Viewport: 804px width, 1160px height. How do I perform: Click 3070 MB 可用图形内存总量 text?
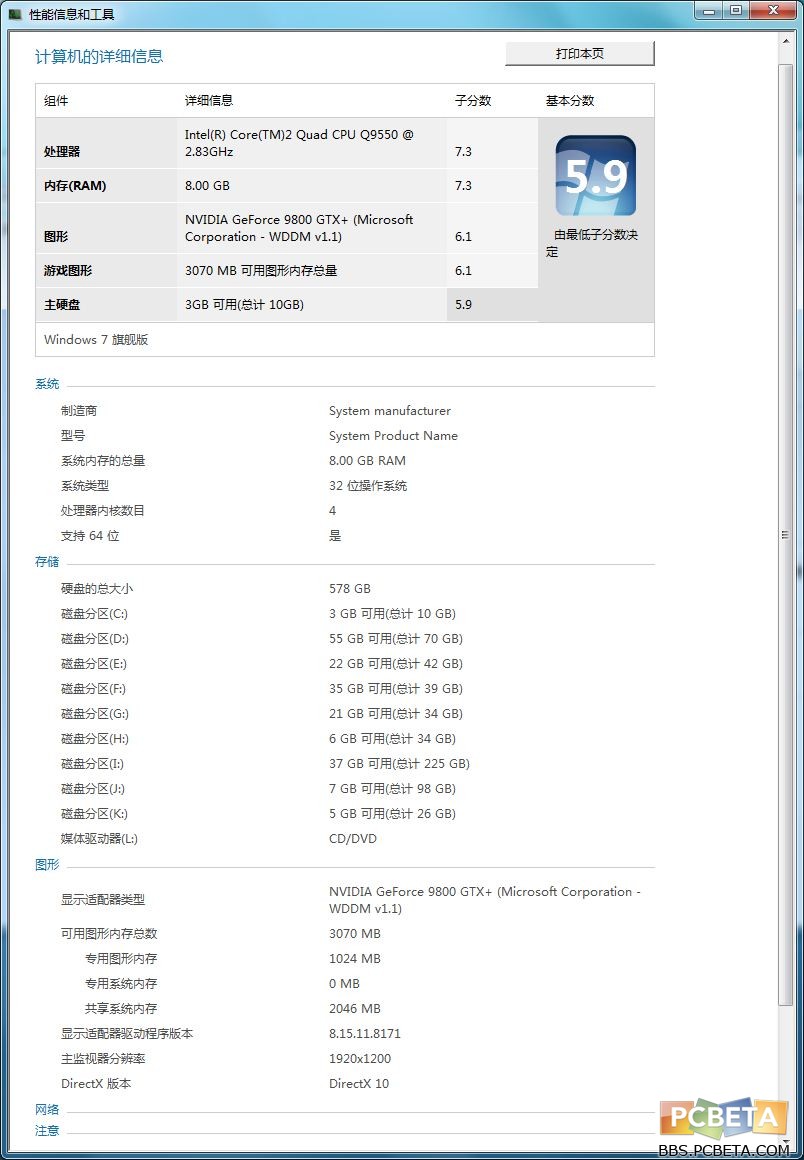[x=261, y=271]
